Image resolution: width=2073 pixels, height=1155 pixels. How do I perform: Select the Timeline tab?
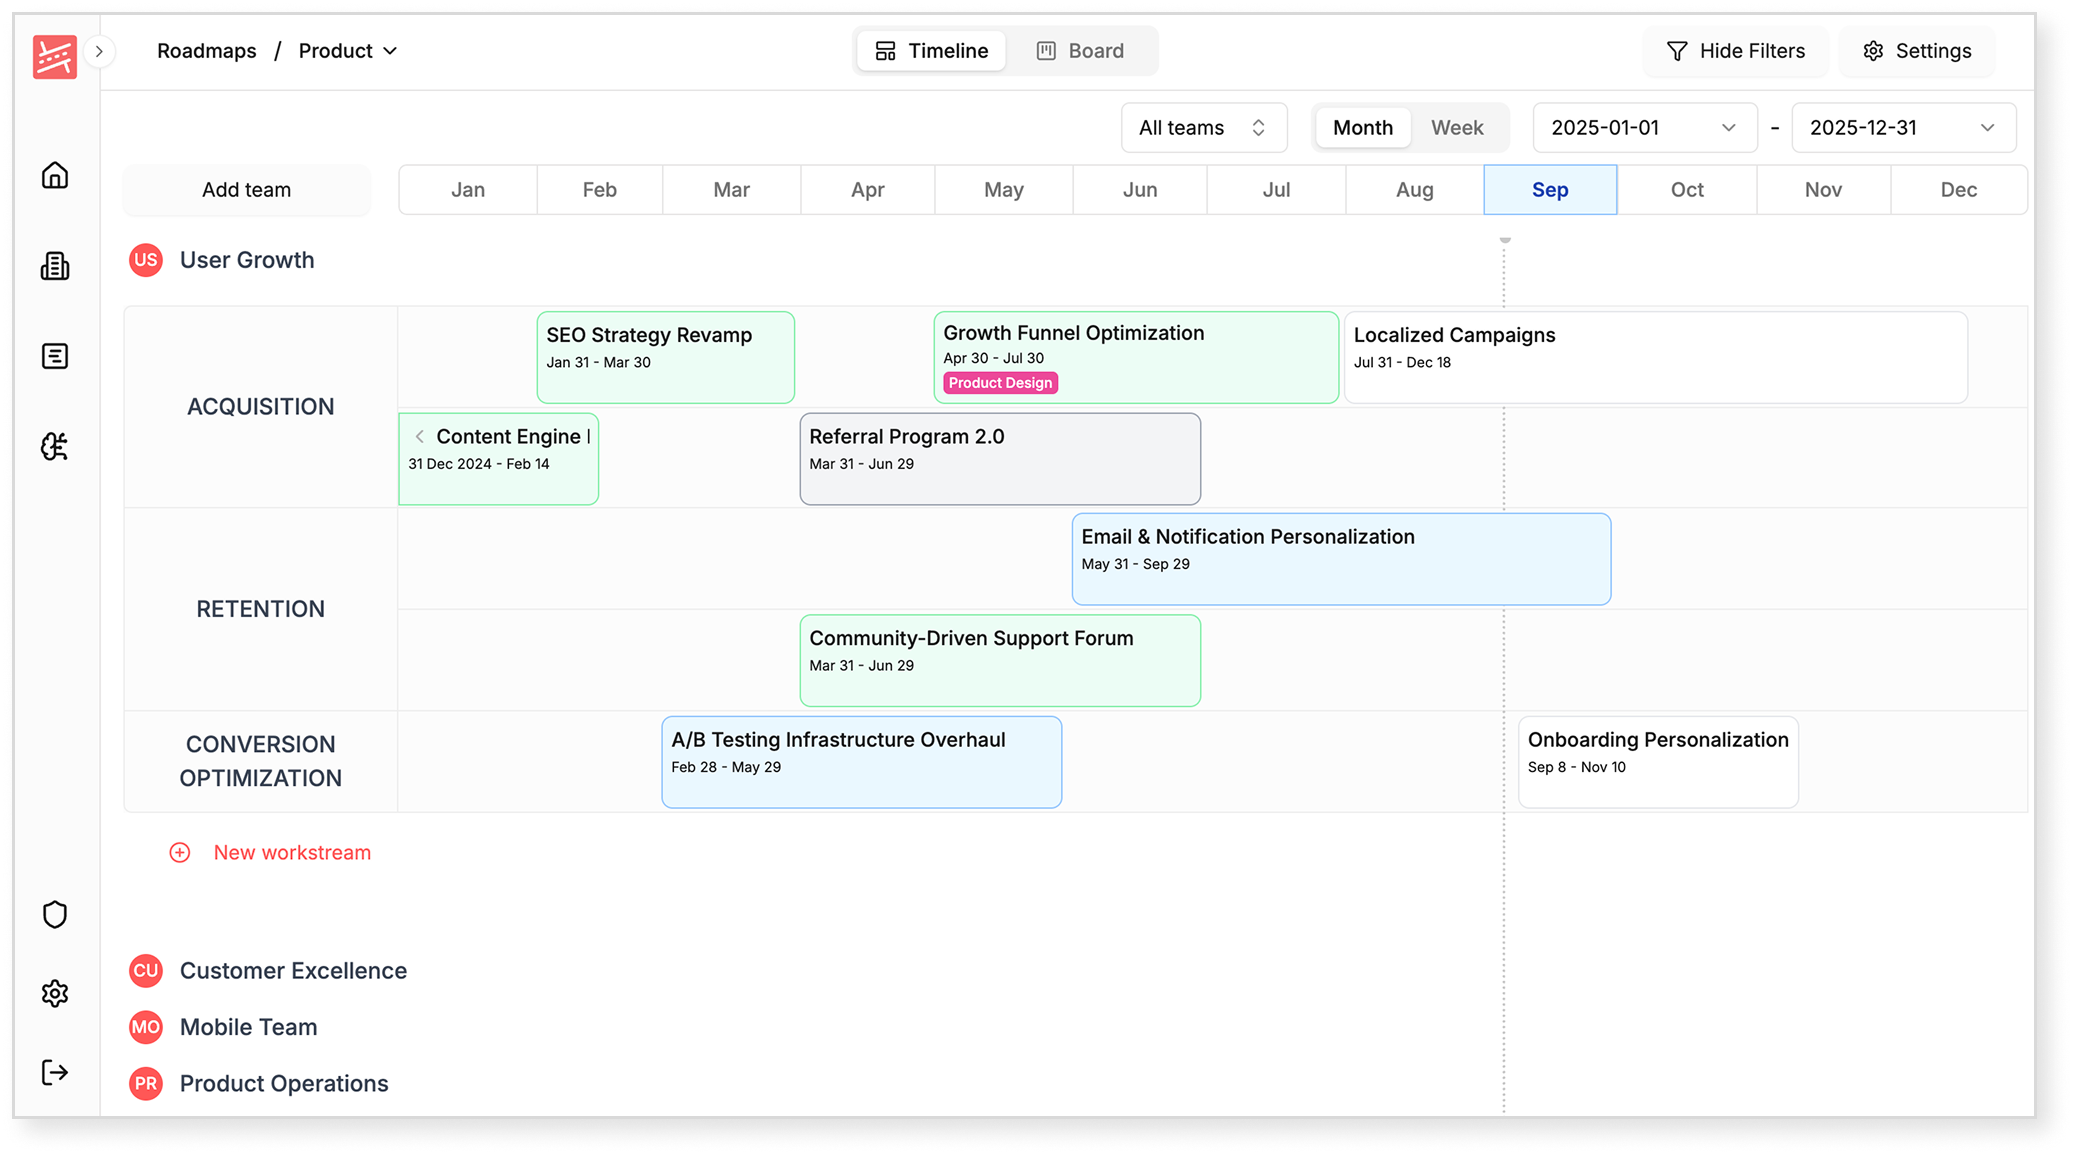[x=930, y=50]
